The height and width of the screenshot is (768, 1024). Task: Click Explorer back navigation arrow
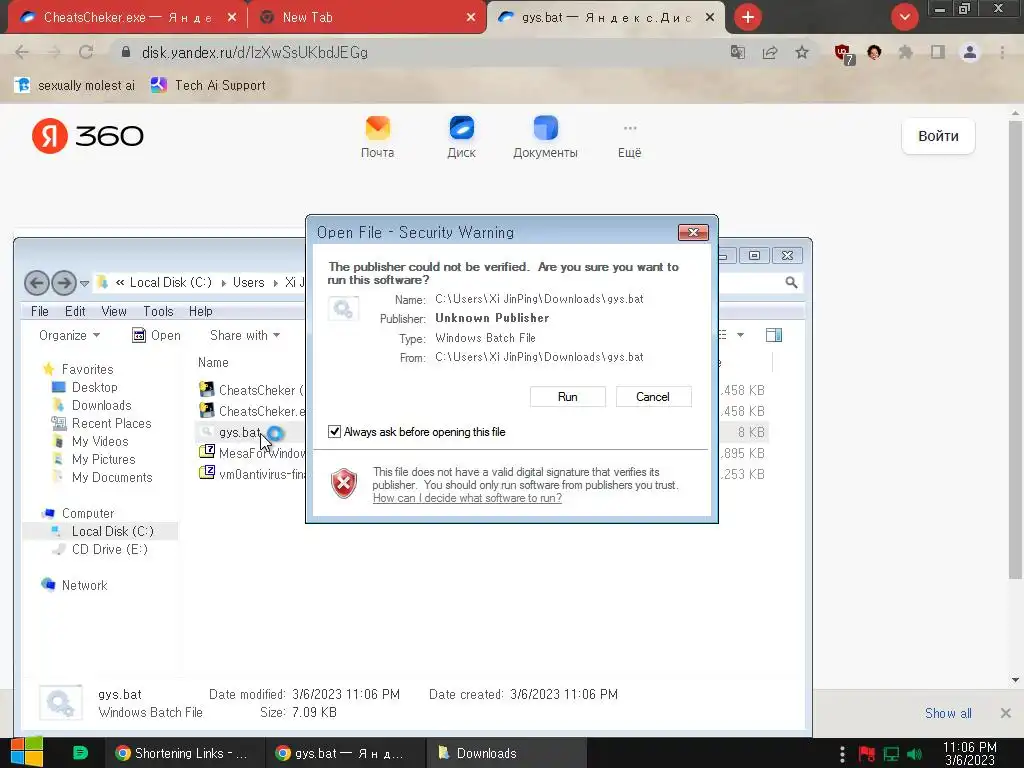[x=37, y=283]
